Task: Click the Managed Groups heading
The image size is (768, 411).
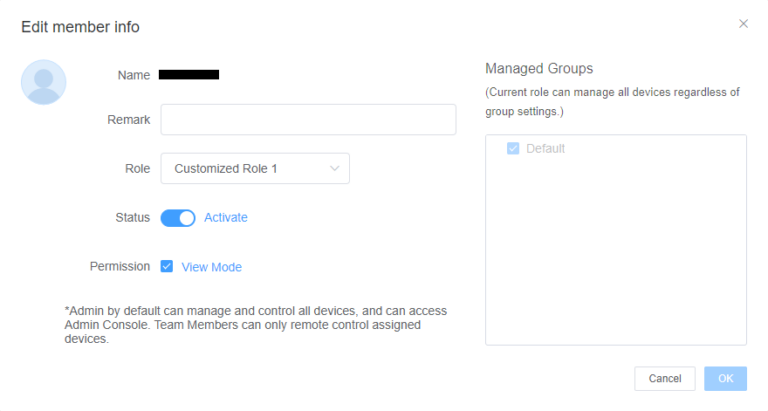Action: 539,69
